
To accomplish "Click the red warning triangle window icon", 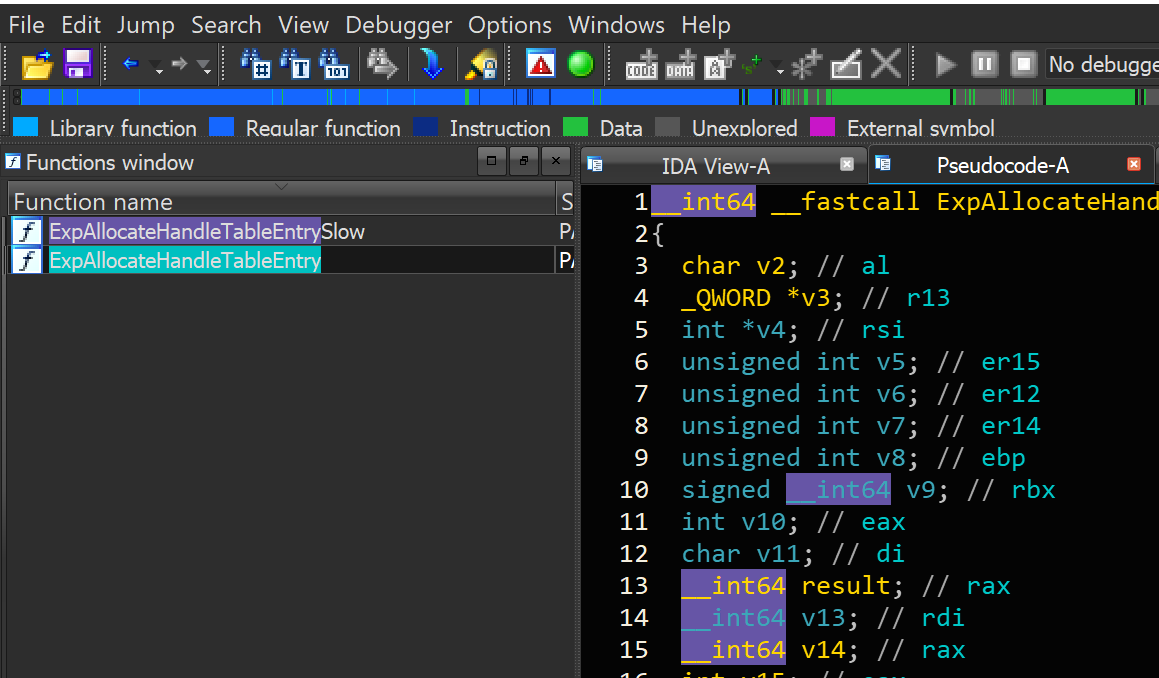I will coord(540,64).
